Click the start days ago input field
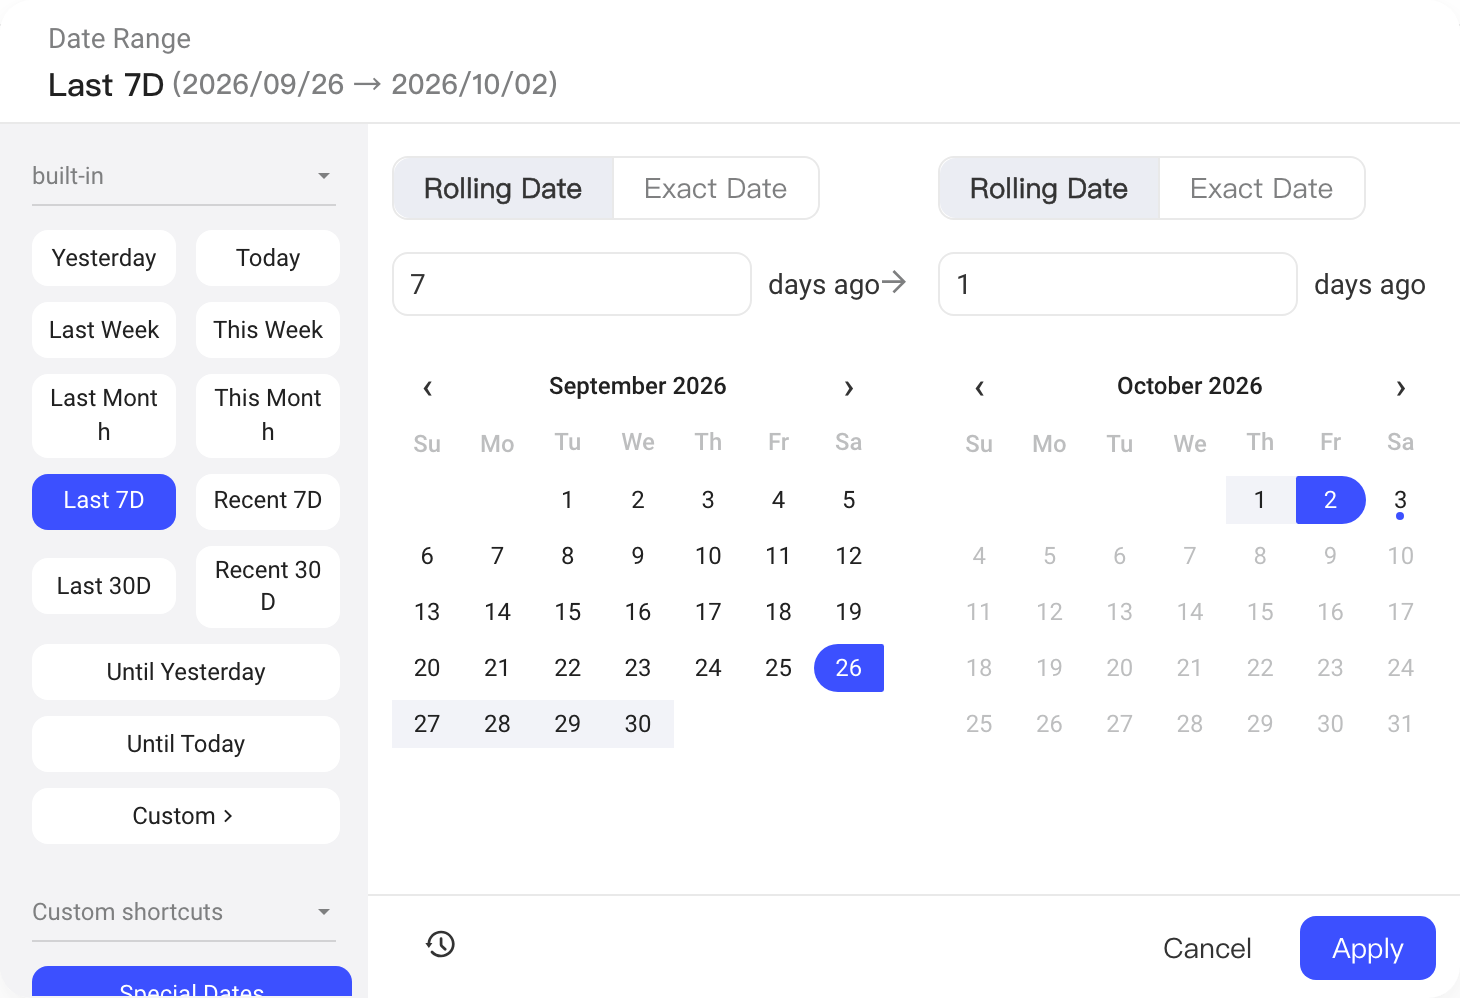1460x998 pixels. (572, 284)
